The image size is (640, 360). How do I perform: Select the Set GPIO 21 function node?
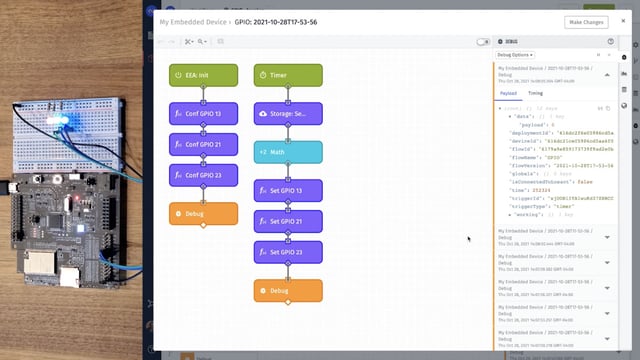pos(288,221)
